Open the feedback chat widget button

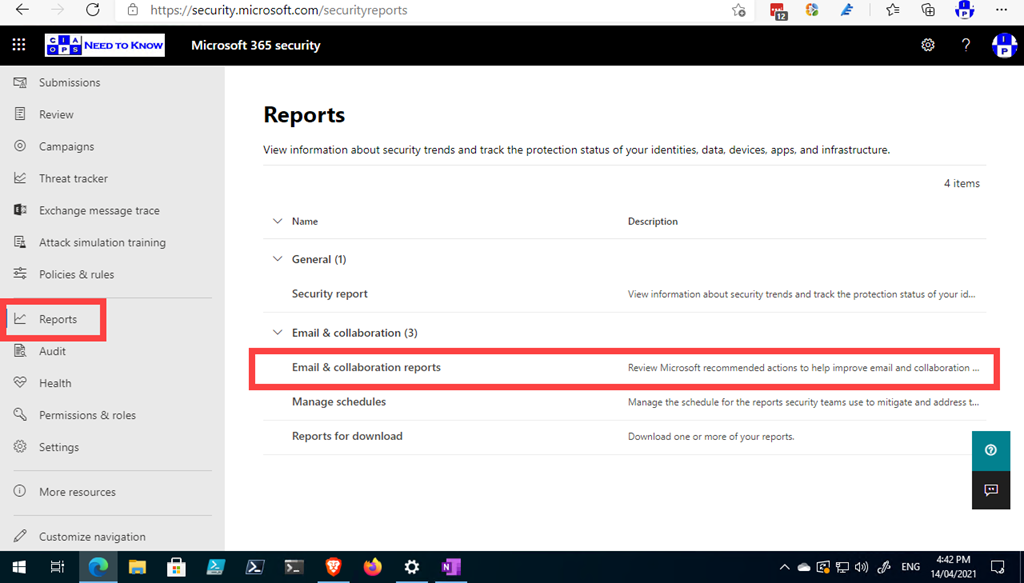[990, 490]
